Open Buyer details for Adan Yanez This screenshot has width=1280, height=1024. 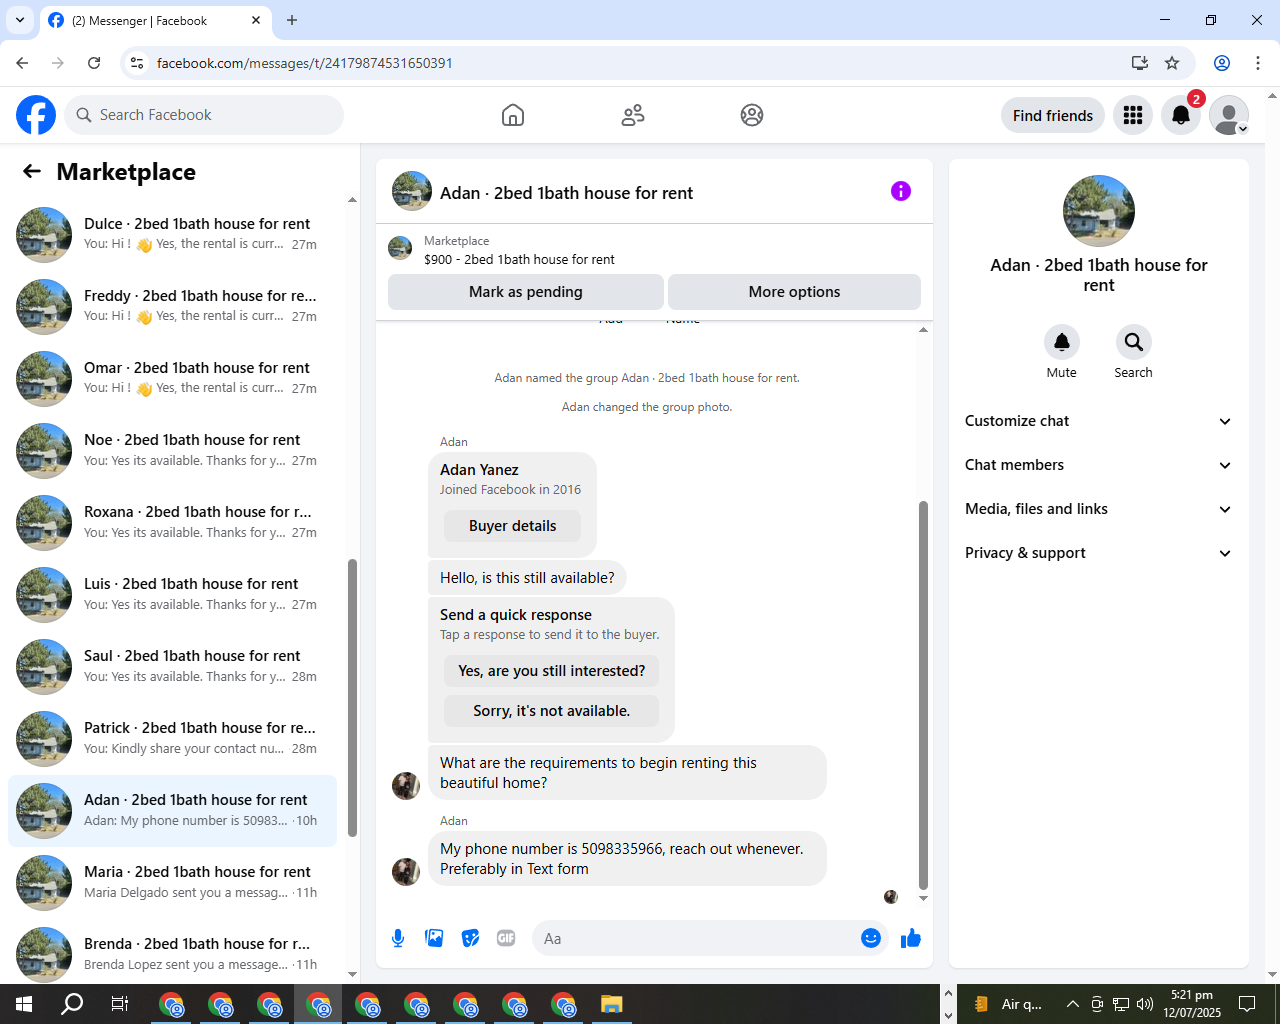(513, 526)
